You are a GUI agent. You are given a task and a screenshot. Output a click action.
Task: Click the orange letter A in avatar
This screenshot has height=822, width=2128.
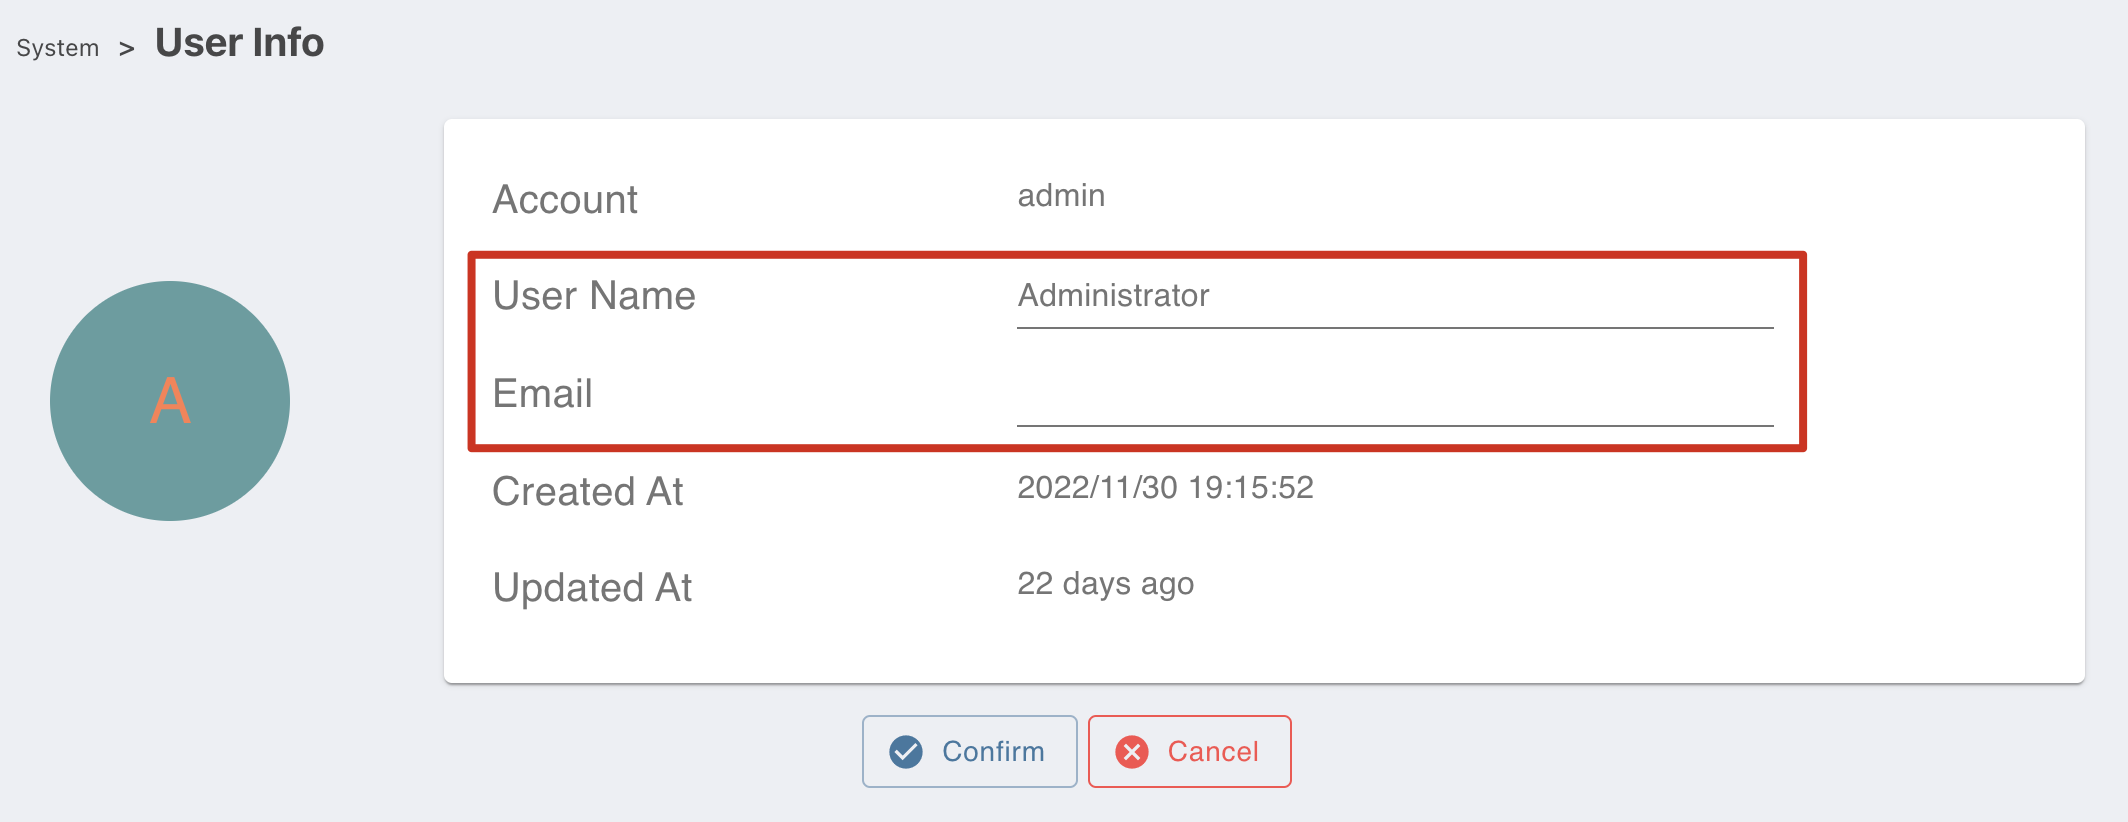tap(170, 401)
